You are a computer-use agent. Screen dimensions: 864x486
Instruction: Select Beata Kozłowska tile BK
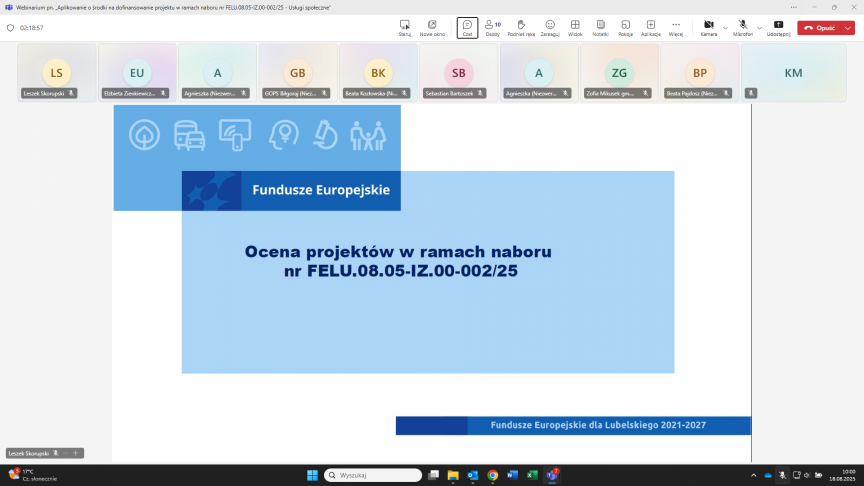[378, 73]
